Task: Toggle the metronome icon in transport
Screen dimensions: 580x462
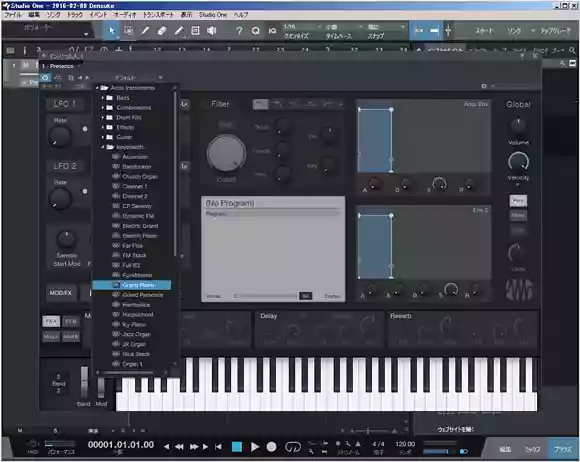Action: click(x=358, y=444)
